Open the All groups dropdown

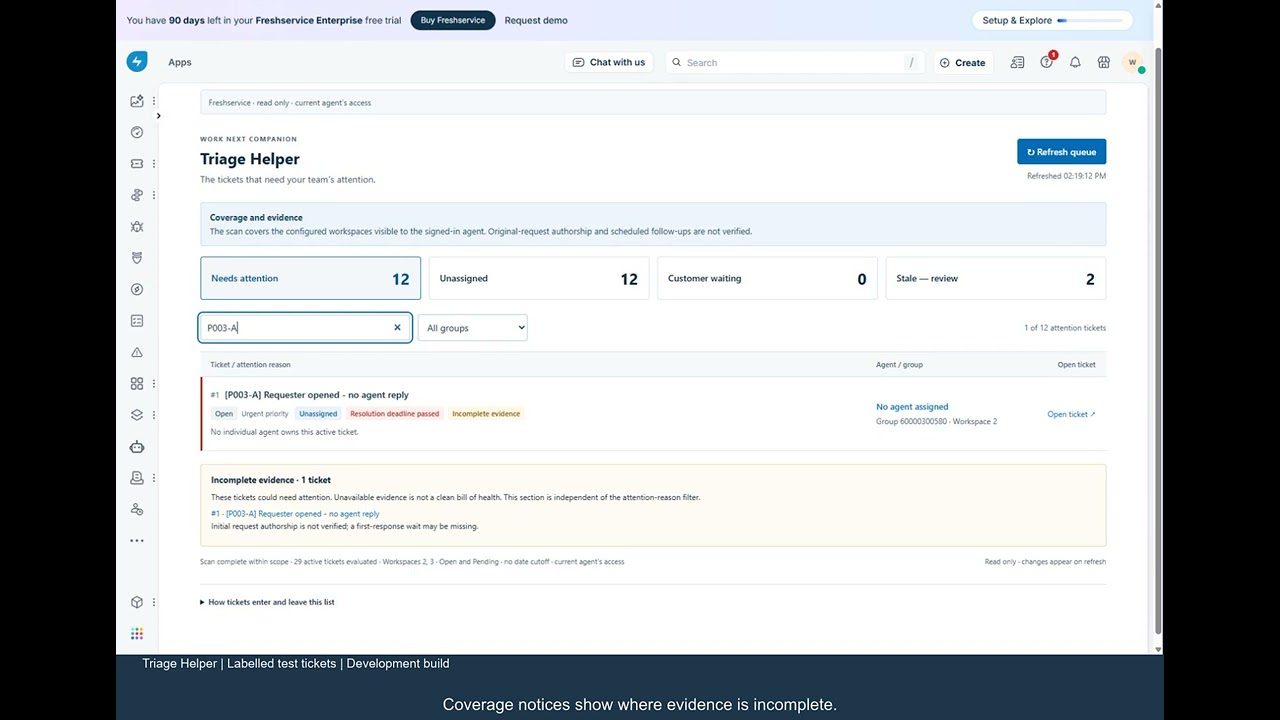(x=472, y=328)
